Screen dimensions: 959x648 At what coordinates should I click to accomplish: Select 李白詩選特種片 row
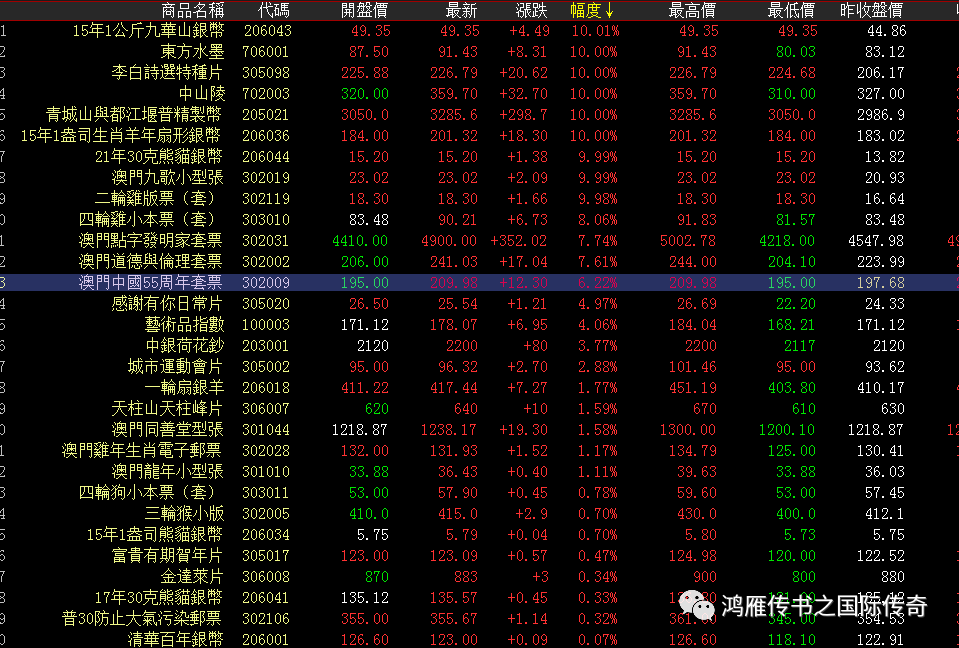tap(480, 73)
